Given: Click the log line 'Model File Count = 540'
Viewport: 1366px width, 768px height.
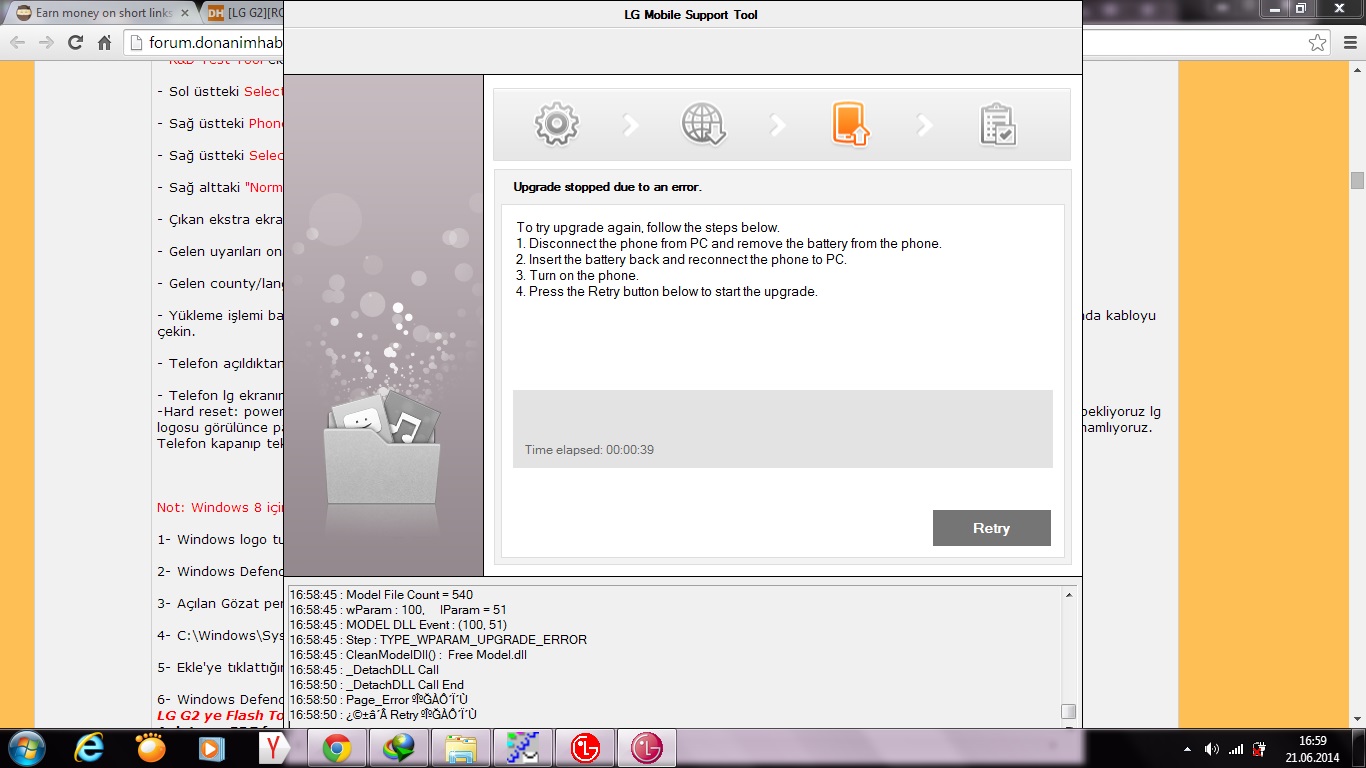Looking at the screenshot, I should coord(381,595).
